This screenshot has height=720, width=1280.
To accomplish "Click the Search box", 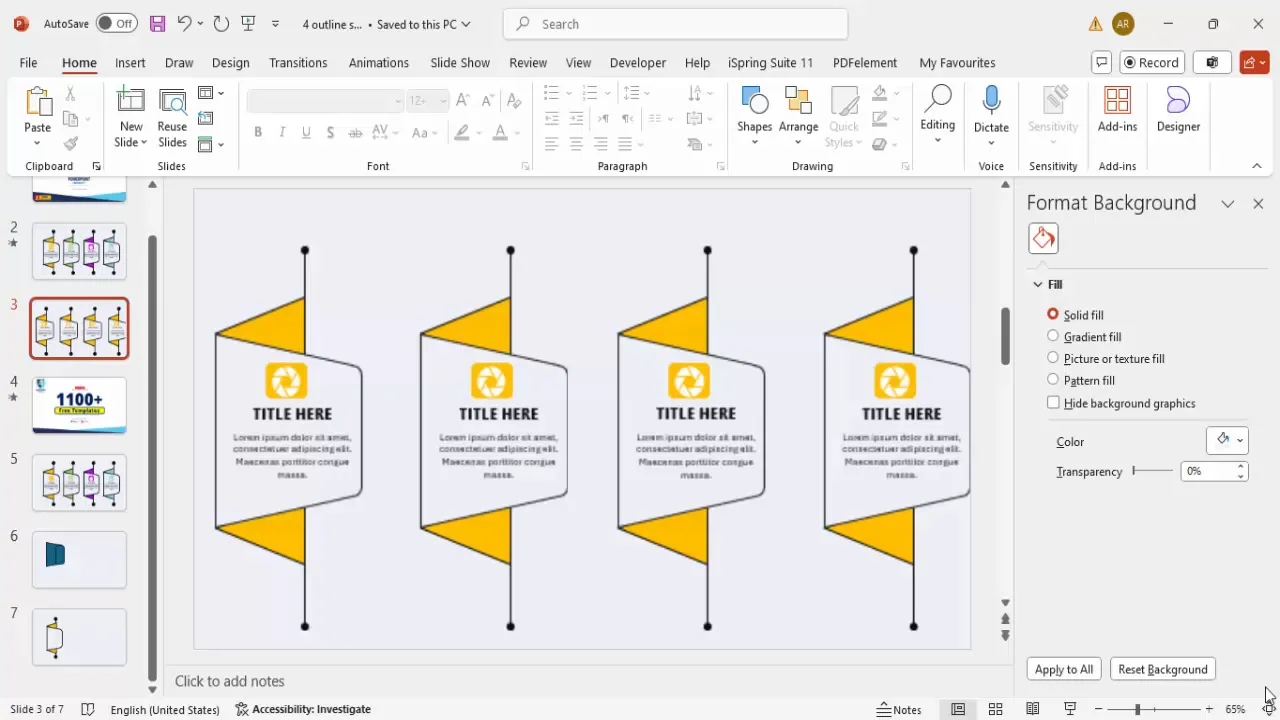I will click(x=675, y=24).
